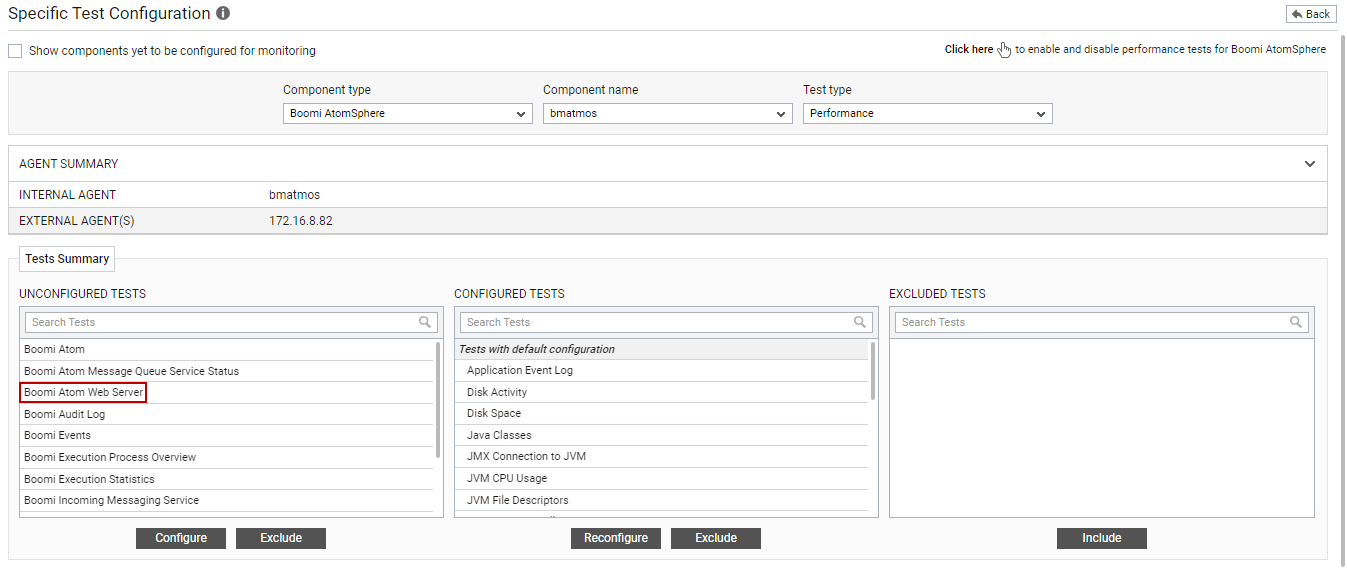The image size is (1347, 568).
Task: Click the page vertical scrollbar
Action: click(x=1342, y=300)
